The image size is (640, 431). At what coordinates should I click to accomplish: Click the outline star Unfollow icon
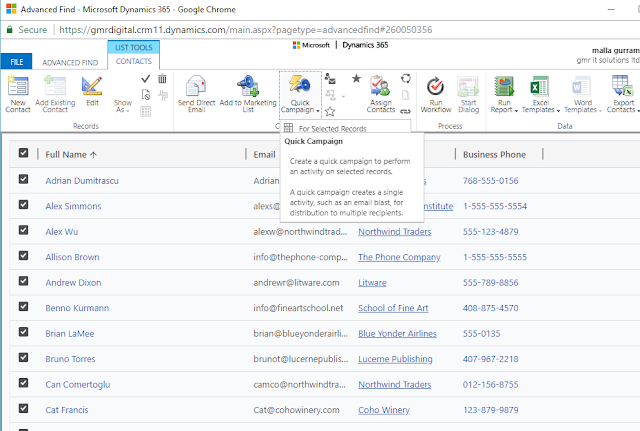pyautogui.click(x=330, y=111)
